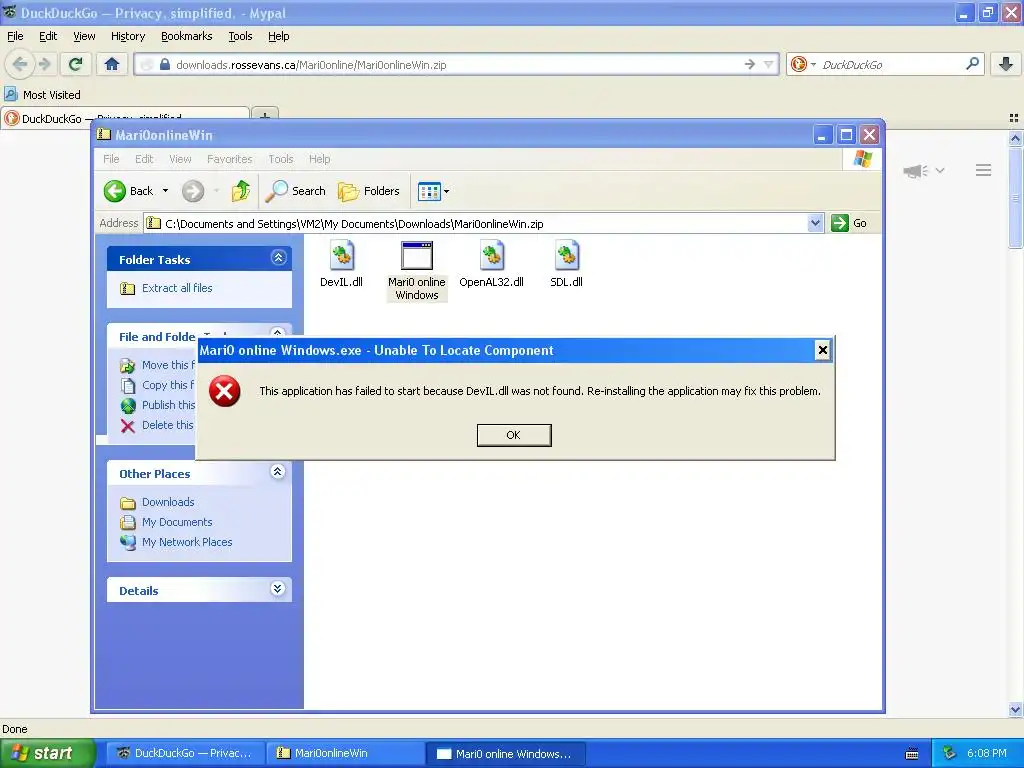This screenshot has width=1024, height=768.
Task: Open DuckDuckGo search engine selector dropdown
Action: [803, 64]
